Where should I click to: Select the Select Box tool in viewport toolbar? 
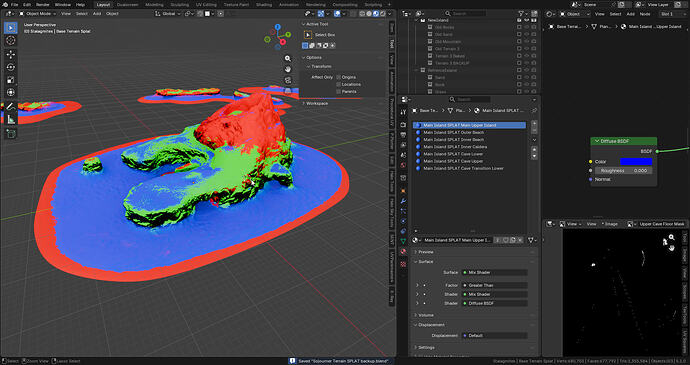[x=11, y=27]
